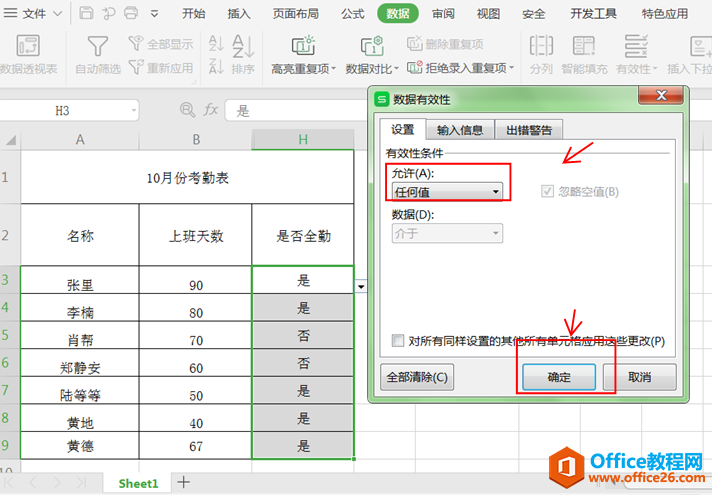Add a new sheet with plus button
The height and width of the screenshot is (495, 712).
[x=183, y=482]
